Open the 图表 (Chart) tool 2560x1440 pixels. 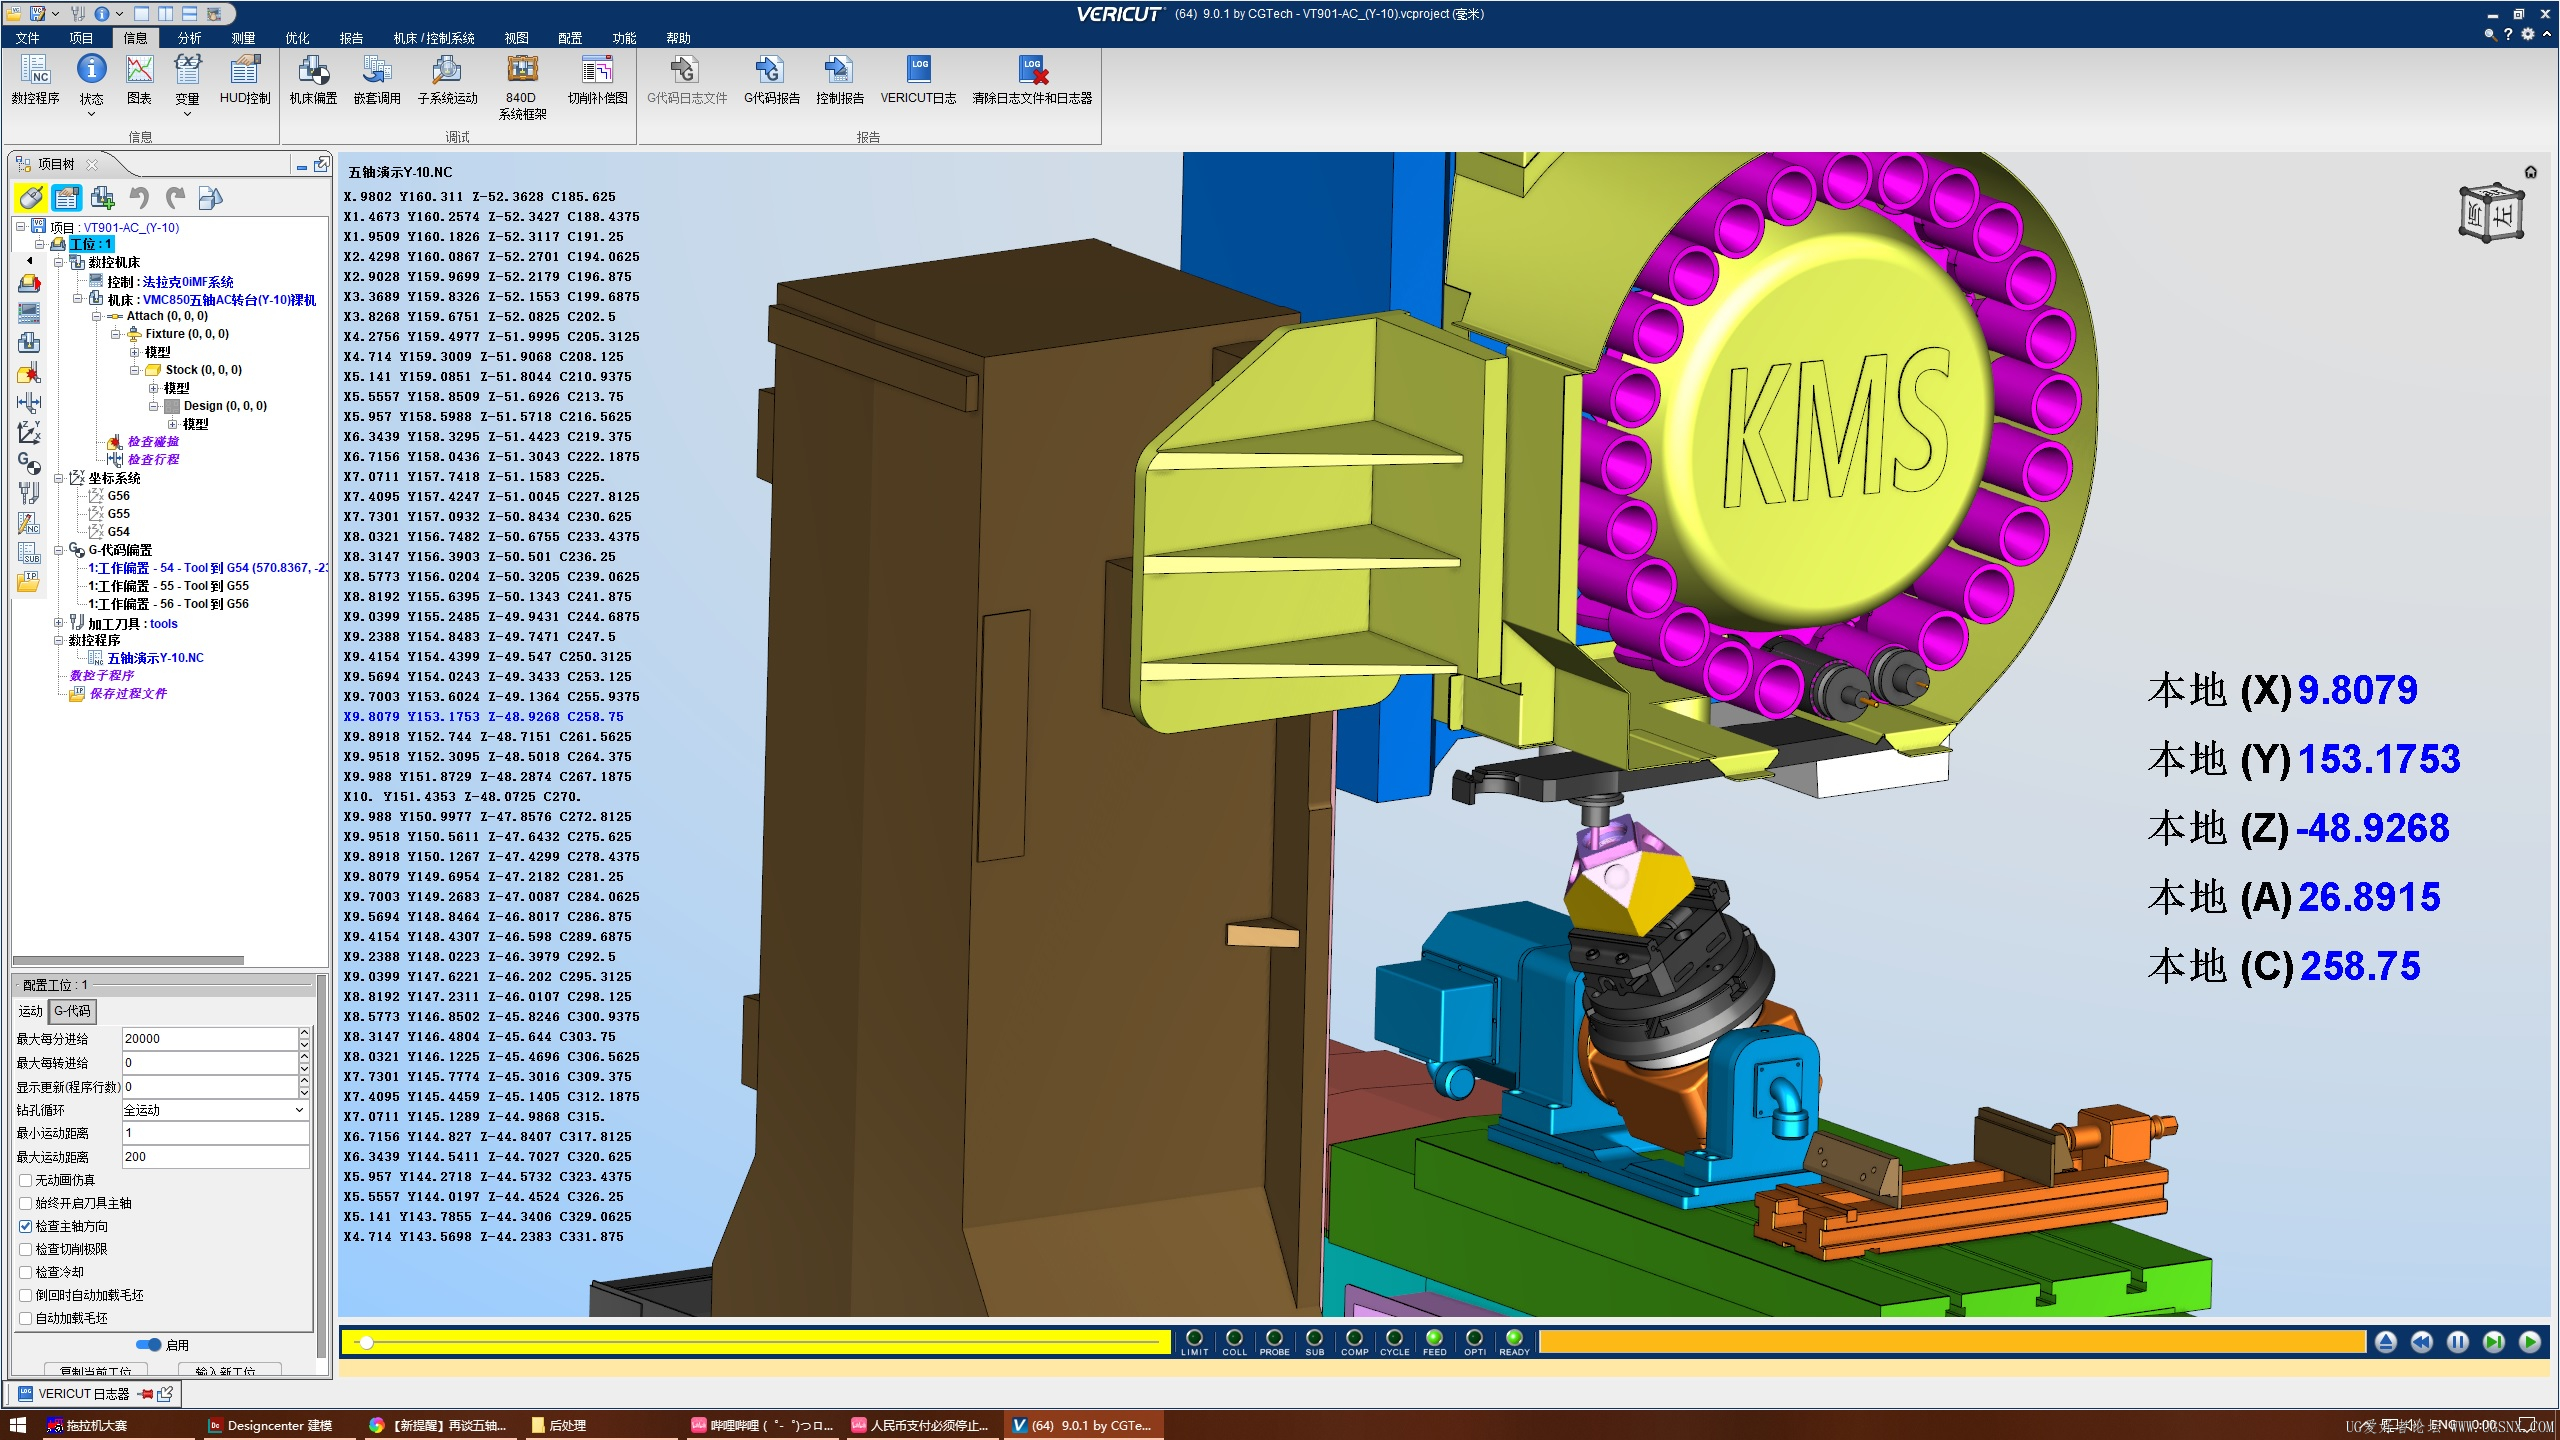tap(139, 80)
